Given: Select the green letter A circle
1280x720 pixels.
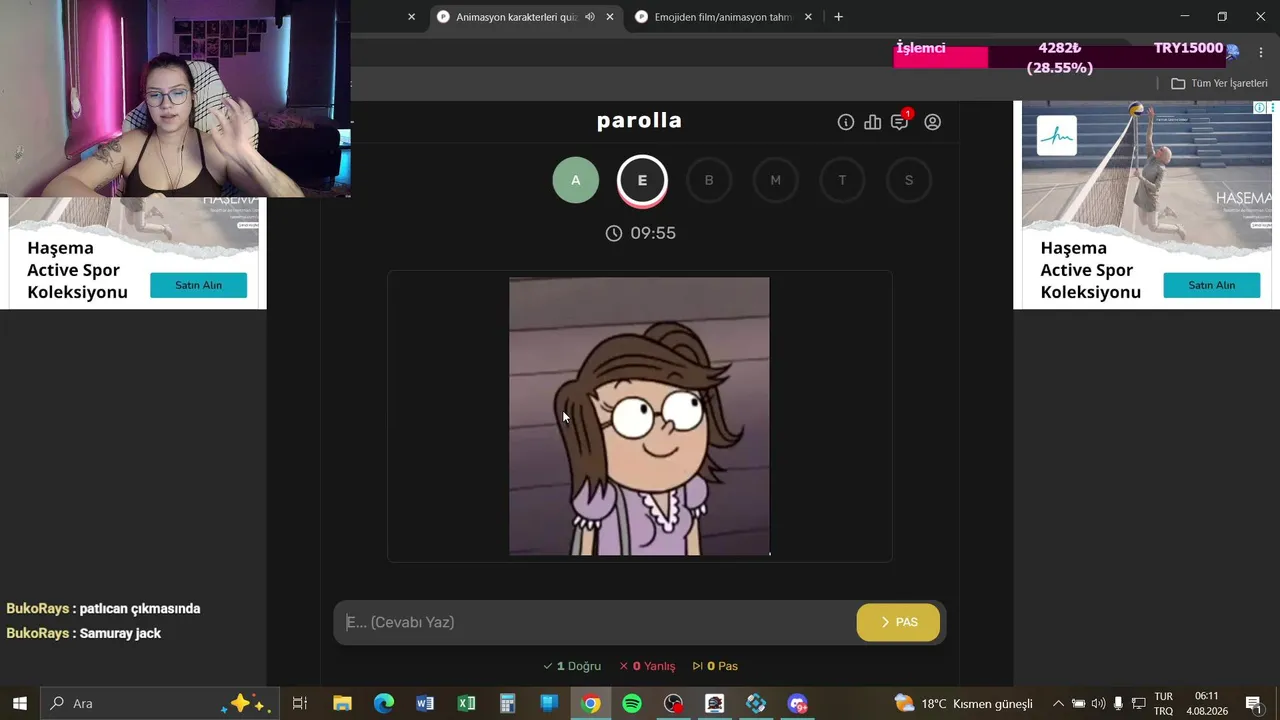Looking at the screenshot, I should (576, 180).
